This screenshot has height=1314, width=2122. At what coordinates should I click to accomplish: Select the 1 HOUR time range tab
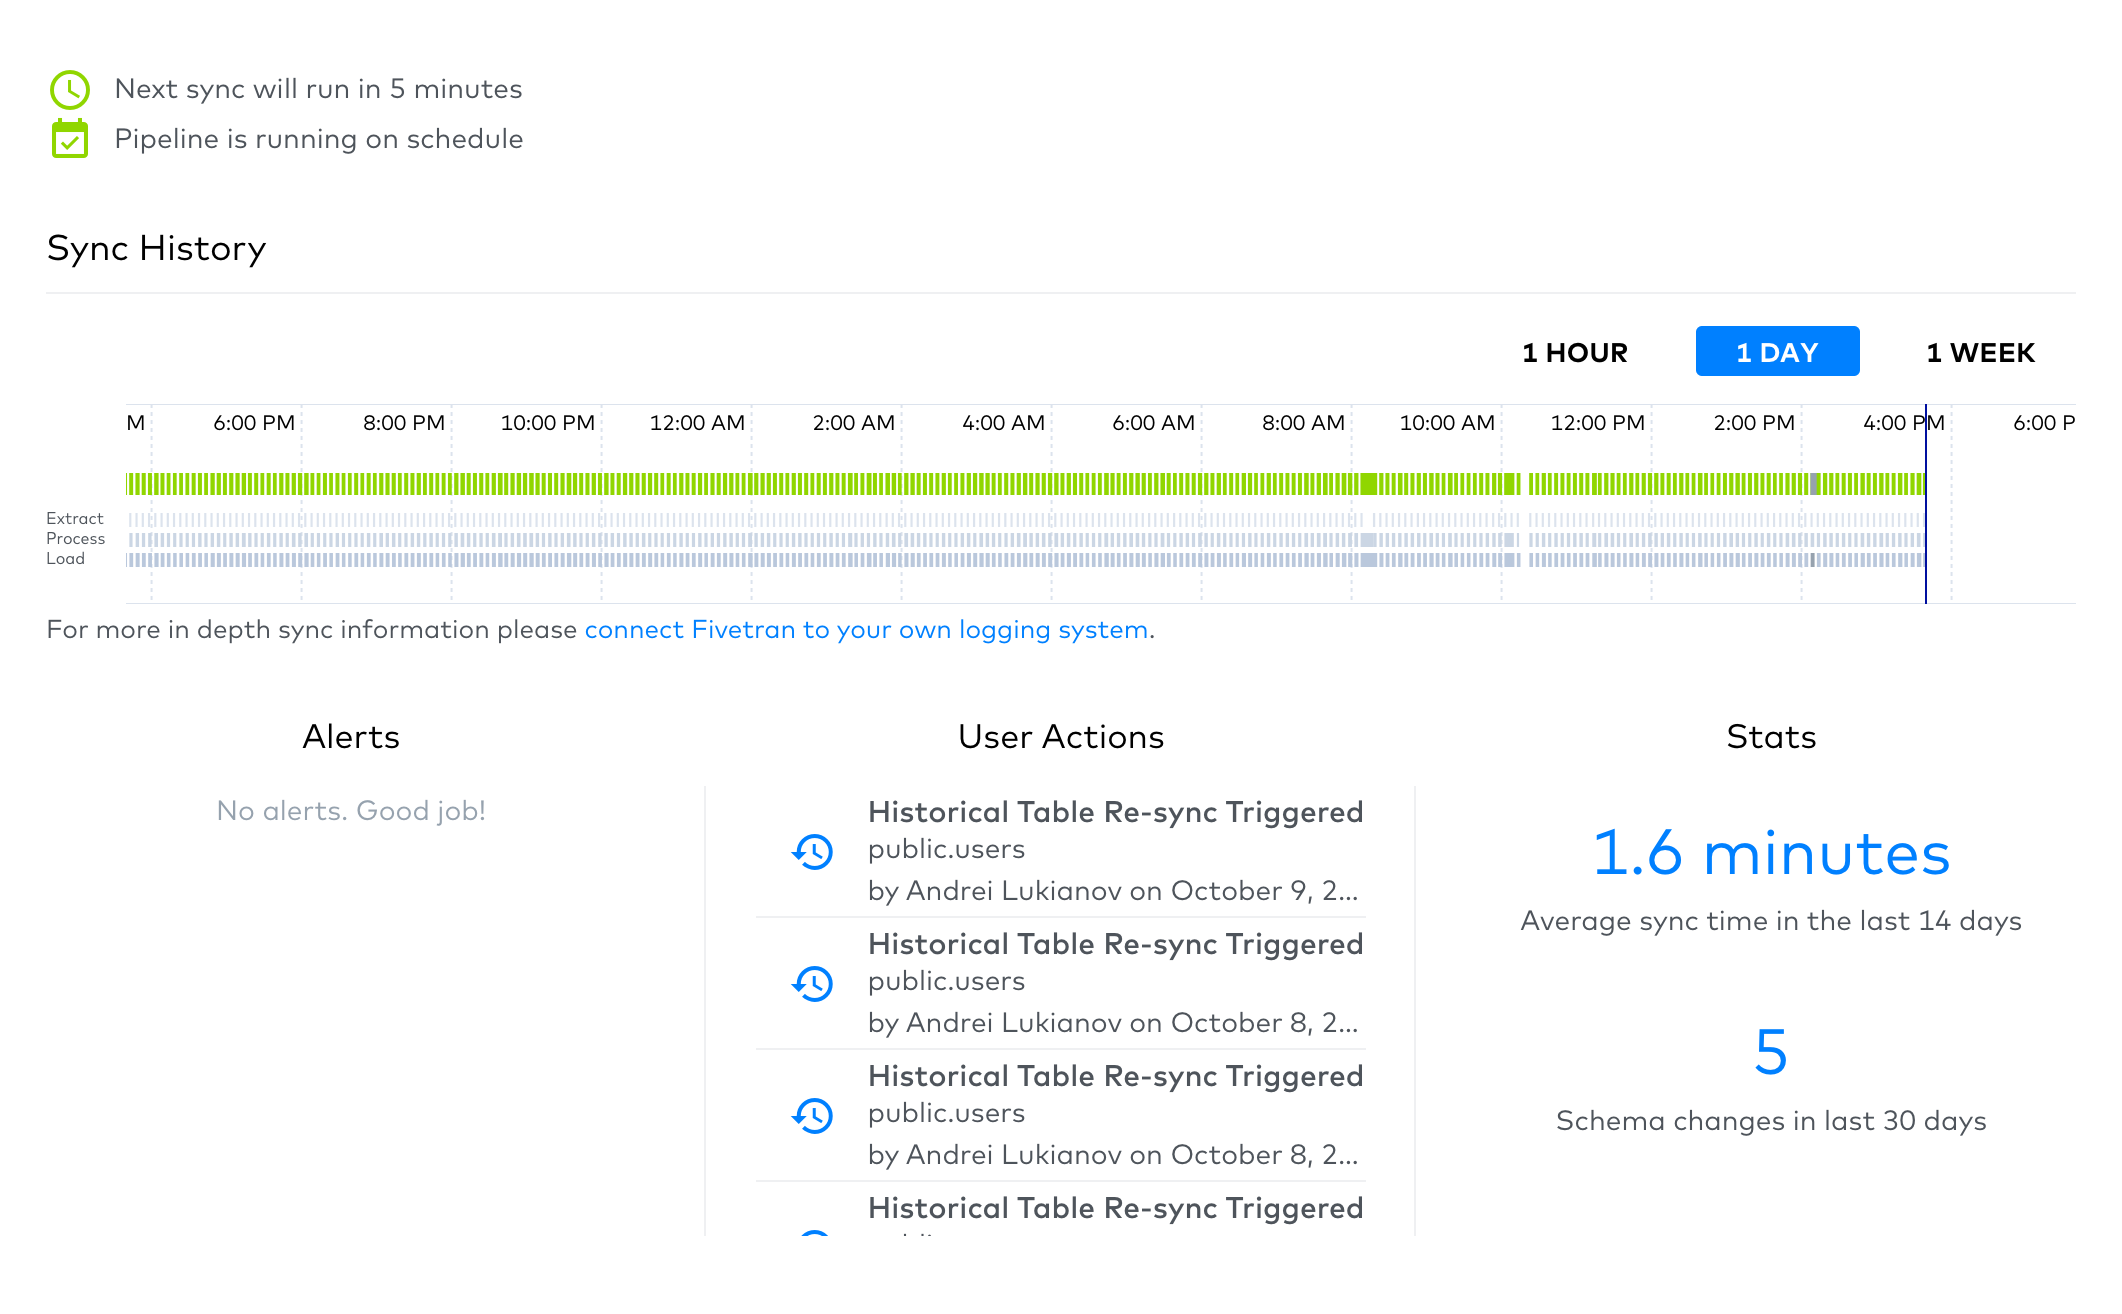click(1575, 352)
